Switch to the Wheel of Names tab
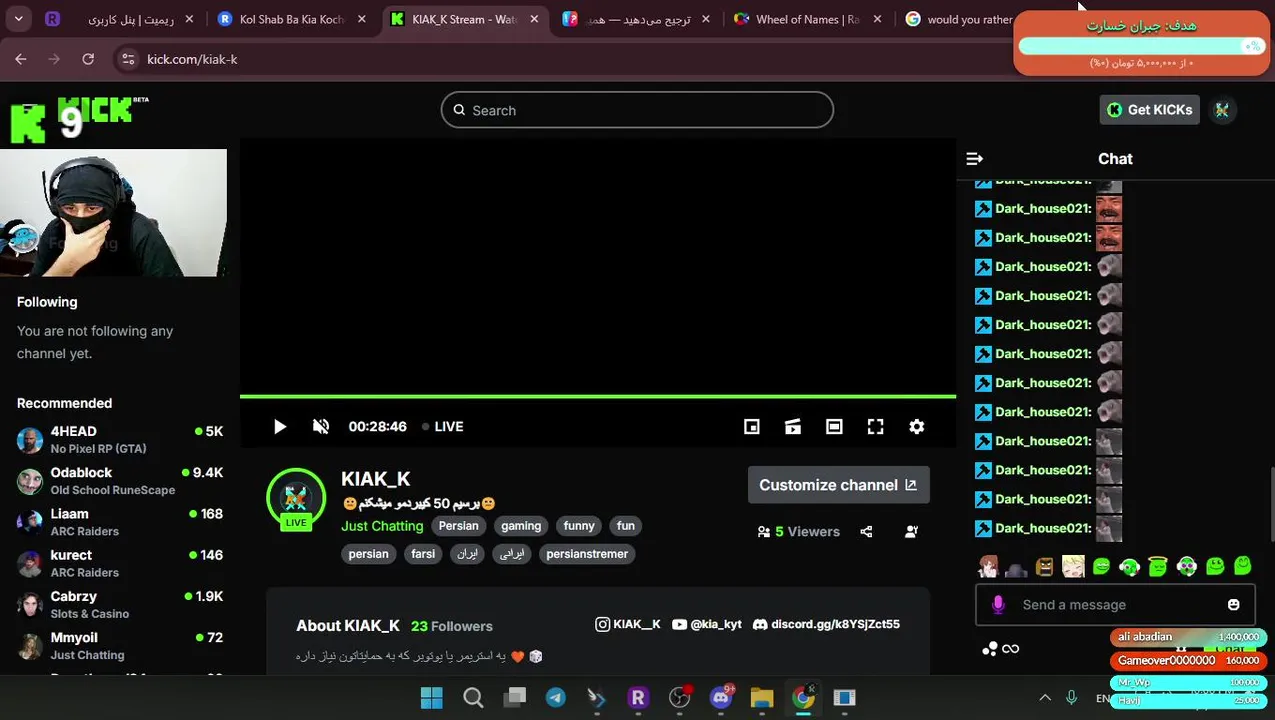Image resolution: width=1275 pixels, height=720 pixels. tap(808, 19)
